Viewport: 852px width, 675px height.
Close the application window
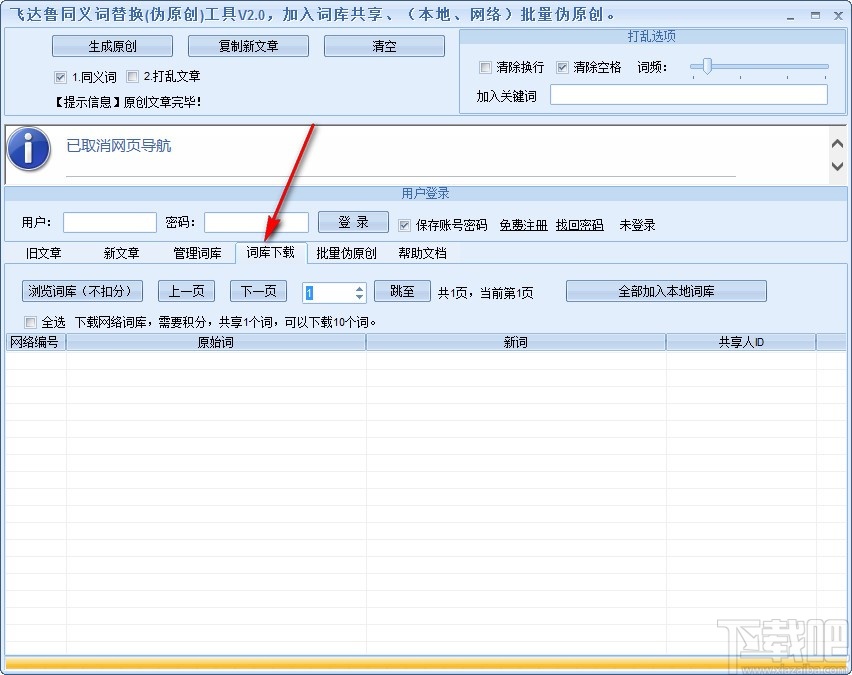(838, 16)
